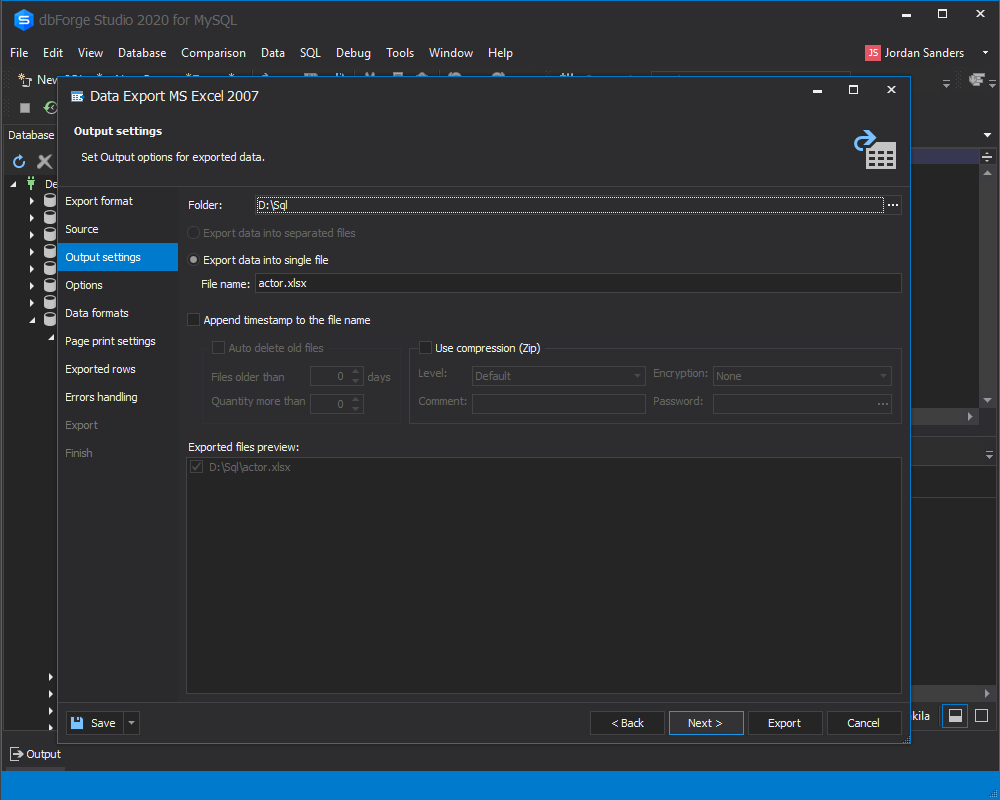Click the single pane layout icon at bottom right
The height and width of the screenshot is (800, 1000).
point(982,716)
